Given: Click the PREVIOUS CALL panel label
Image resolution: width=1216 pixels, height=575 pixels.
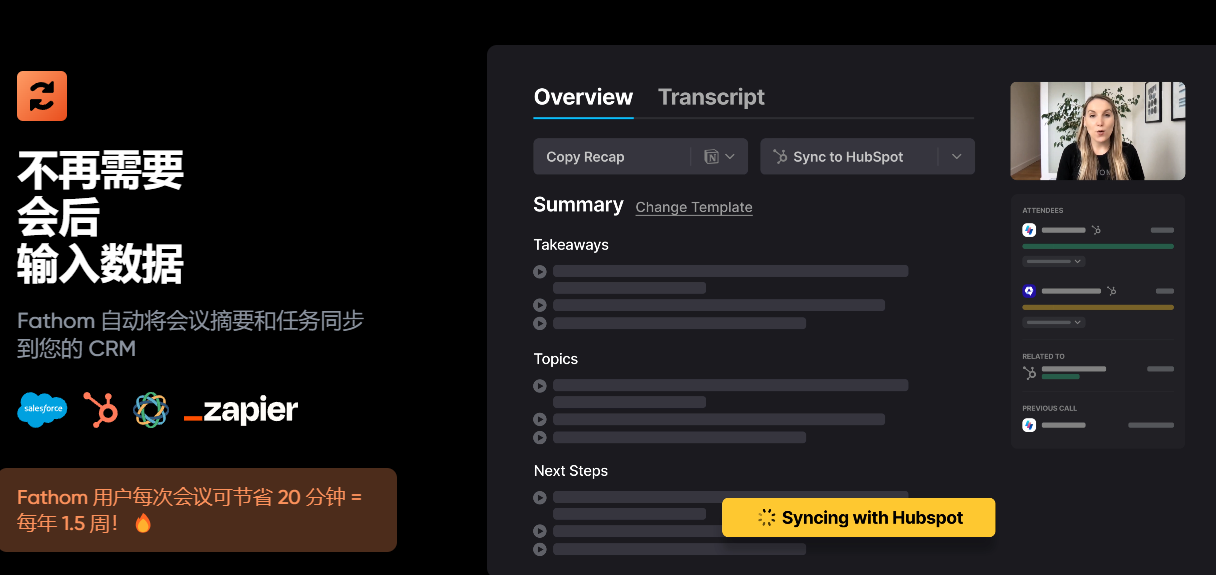Looking at the screenshot, I should (x=1049, y=409).
